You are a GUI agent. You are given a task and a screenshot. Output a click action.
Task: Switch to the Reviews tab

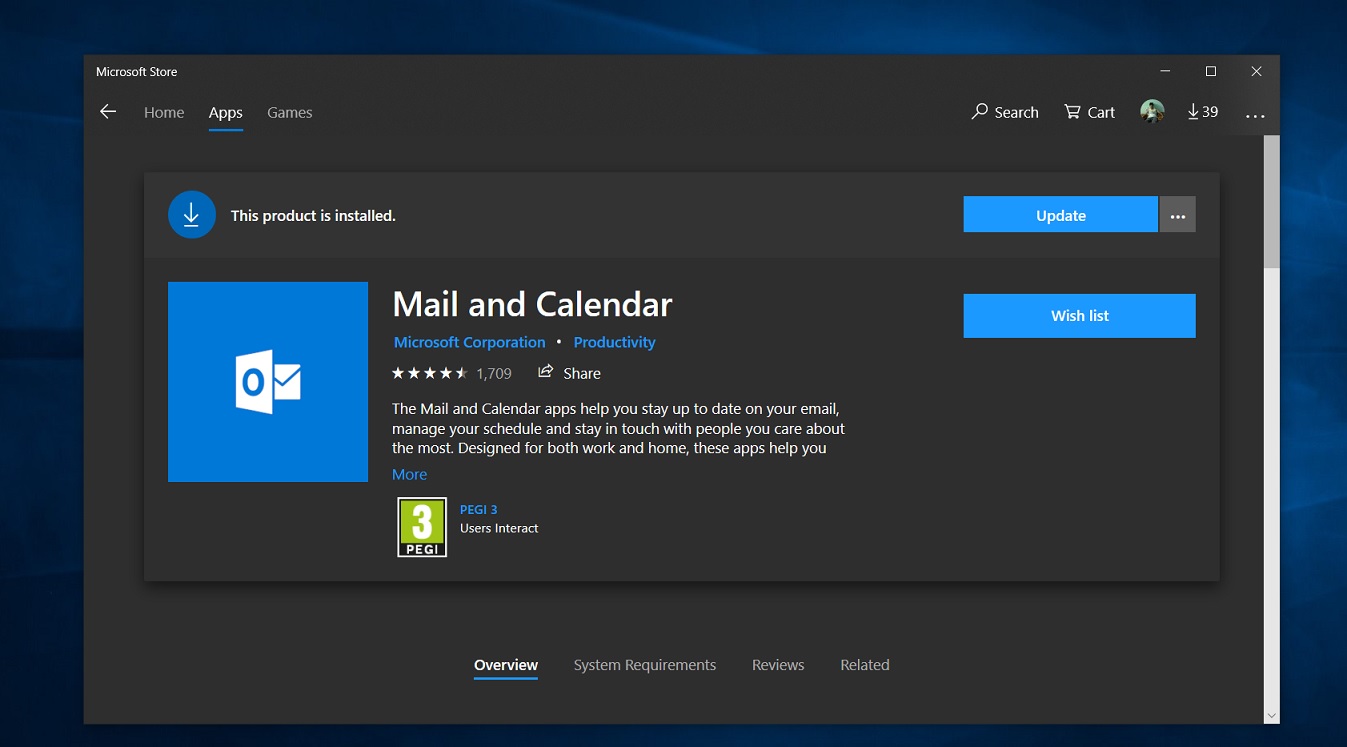(x=777, y=664)
